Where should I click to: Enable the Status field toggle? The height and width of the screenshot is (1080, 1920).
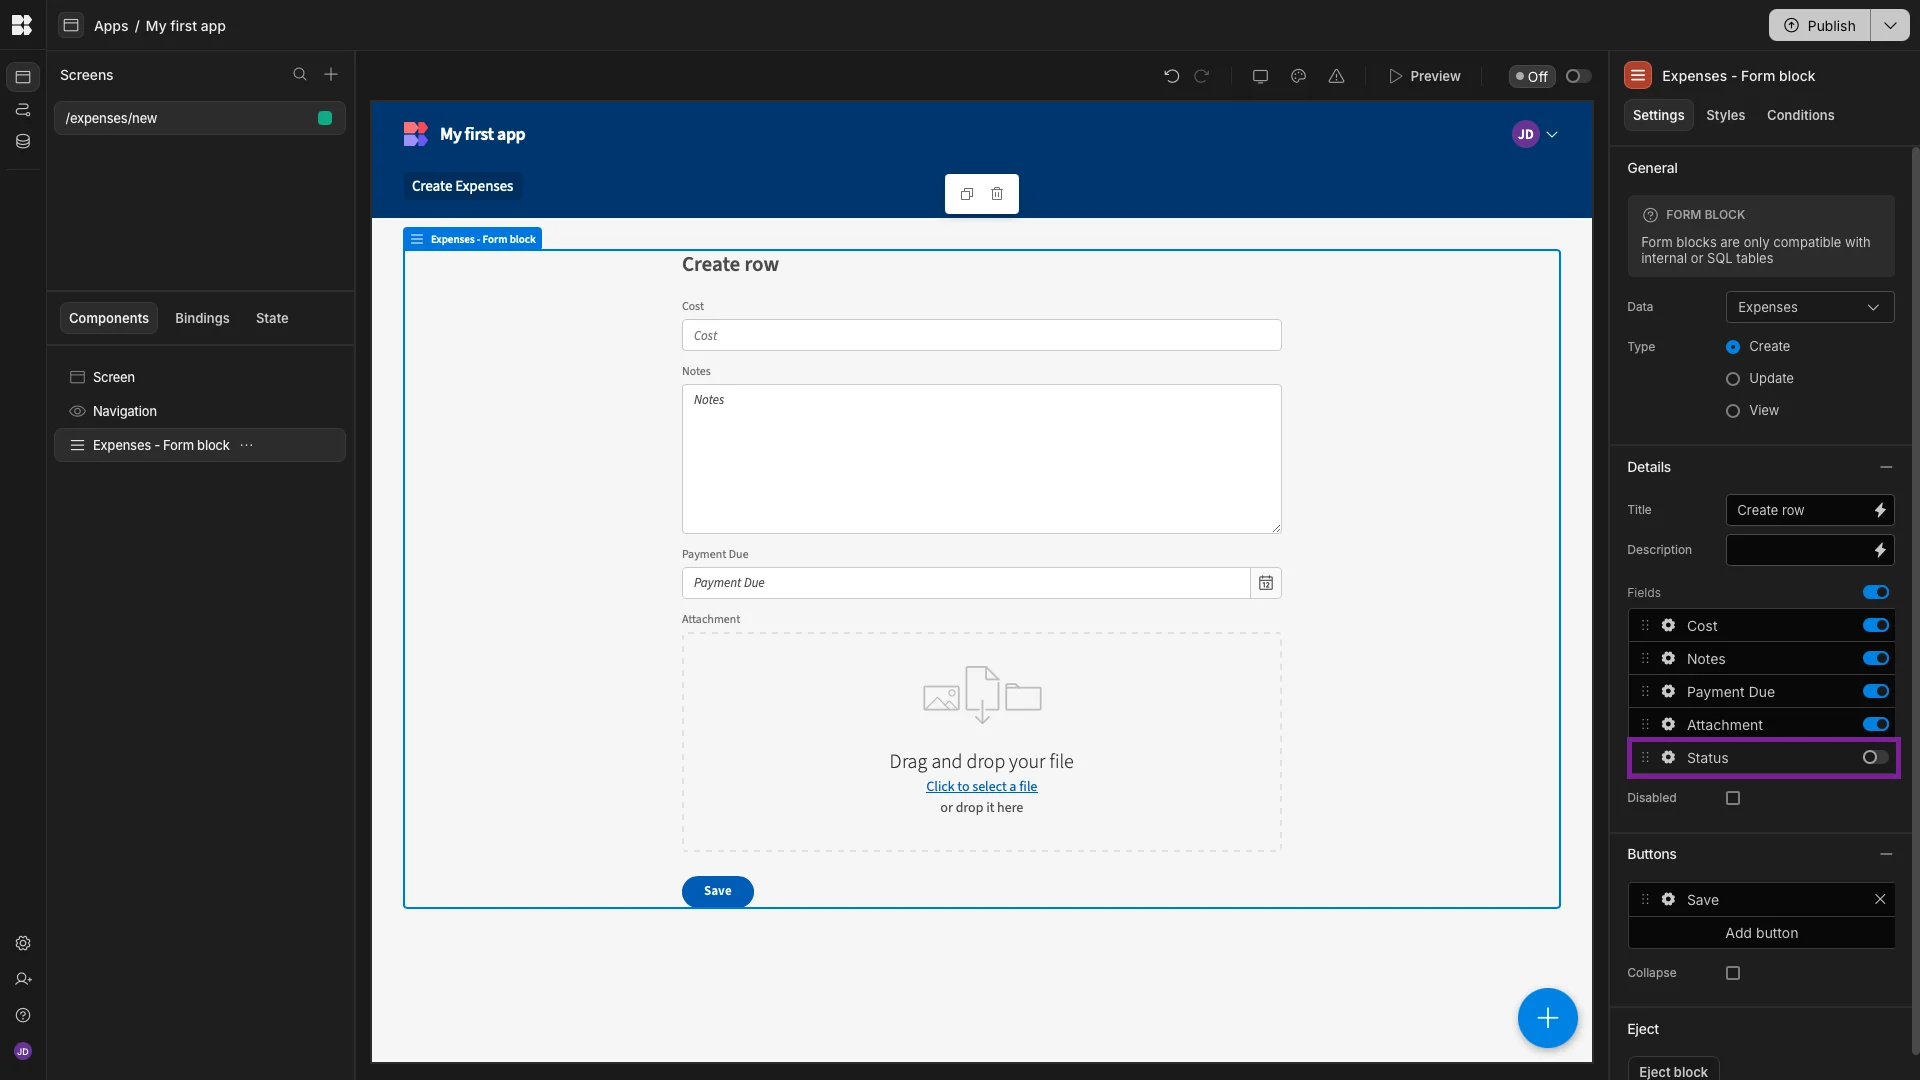pyautogui.click(x=1875, y=758)
